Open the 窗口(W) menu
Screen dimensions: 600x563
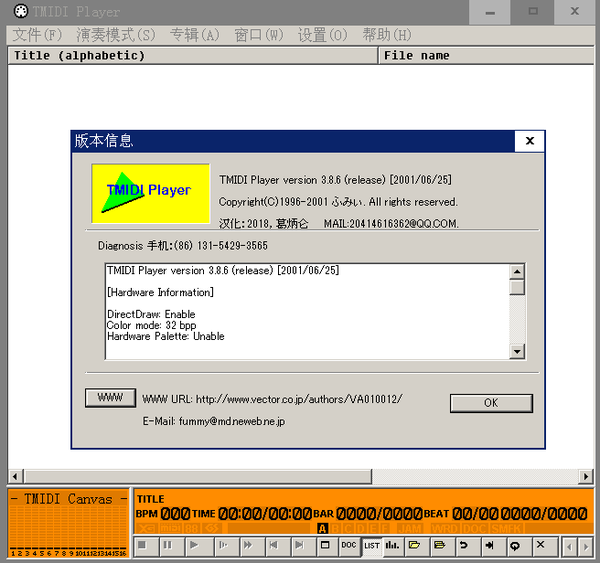pyautogui.click(x=259, y=35)
